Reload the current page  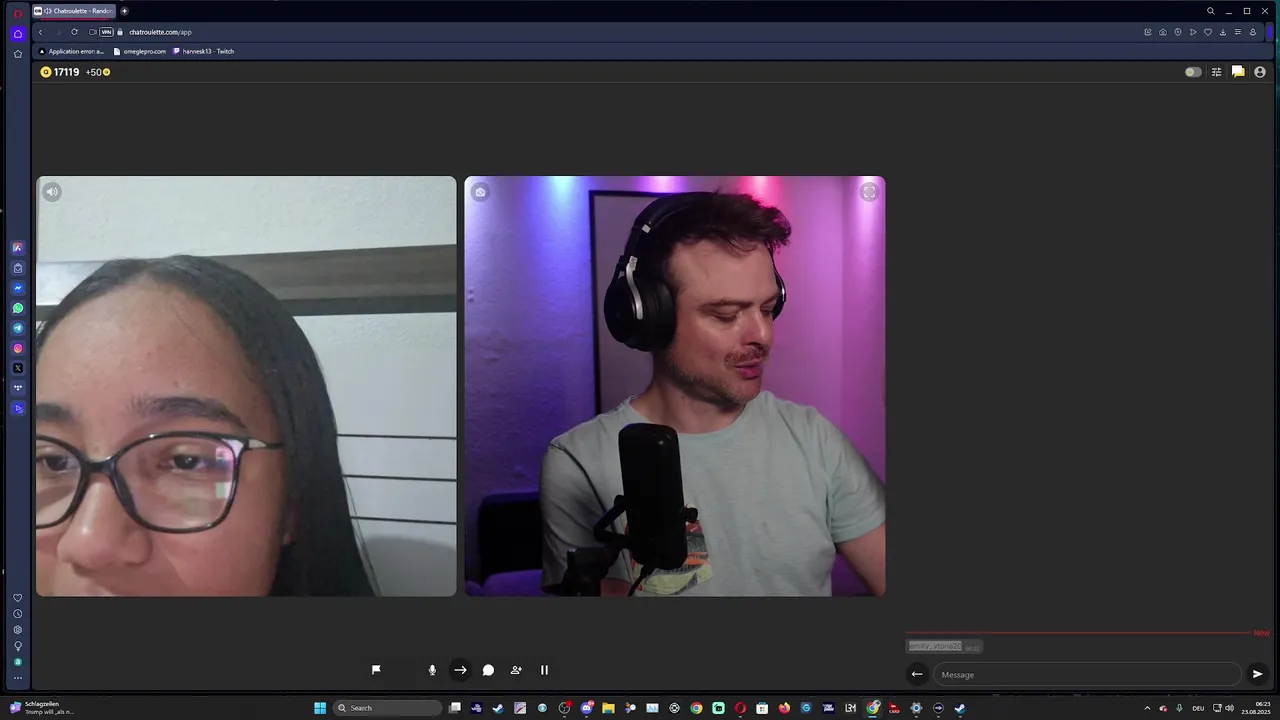(x=74, y=32)
